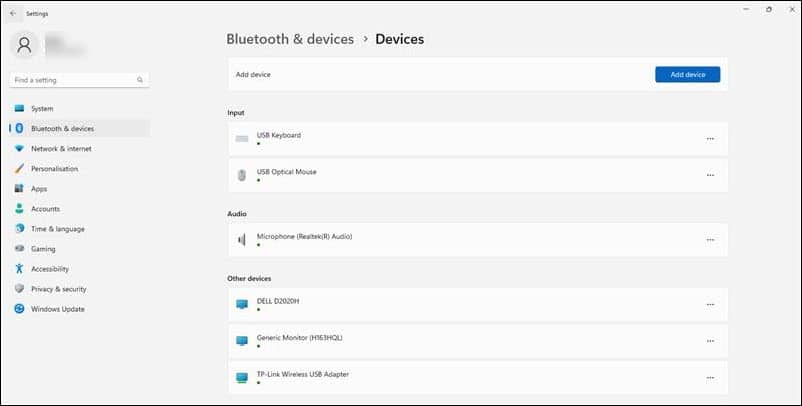The image size is (802, 406).
Task: Click the Network & internet wifi icon
Action: 19,149
